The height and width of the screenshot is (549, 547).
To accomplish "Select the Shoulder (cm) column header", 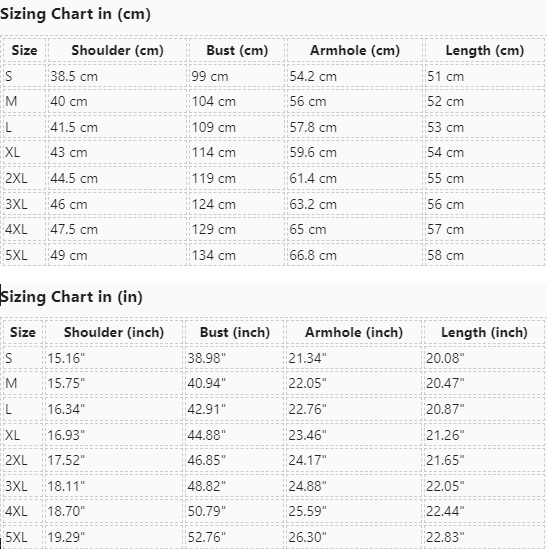I will [x=117, y=50].
